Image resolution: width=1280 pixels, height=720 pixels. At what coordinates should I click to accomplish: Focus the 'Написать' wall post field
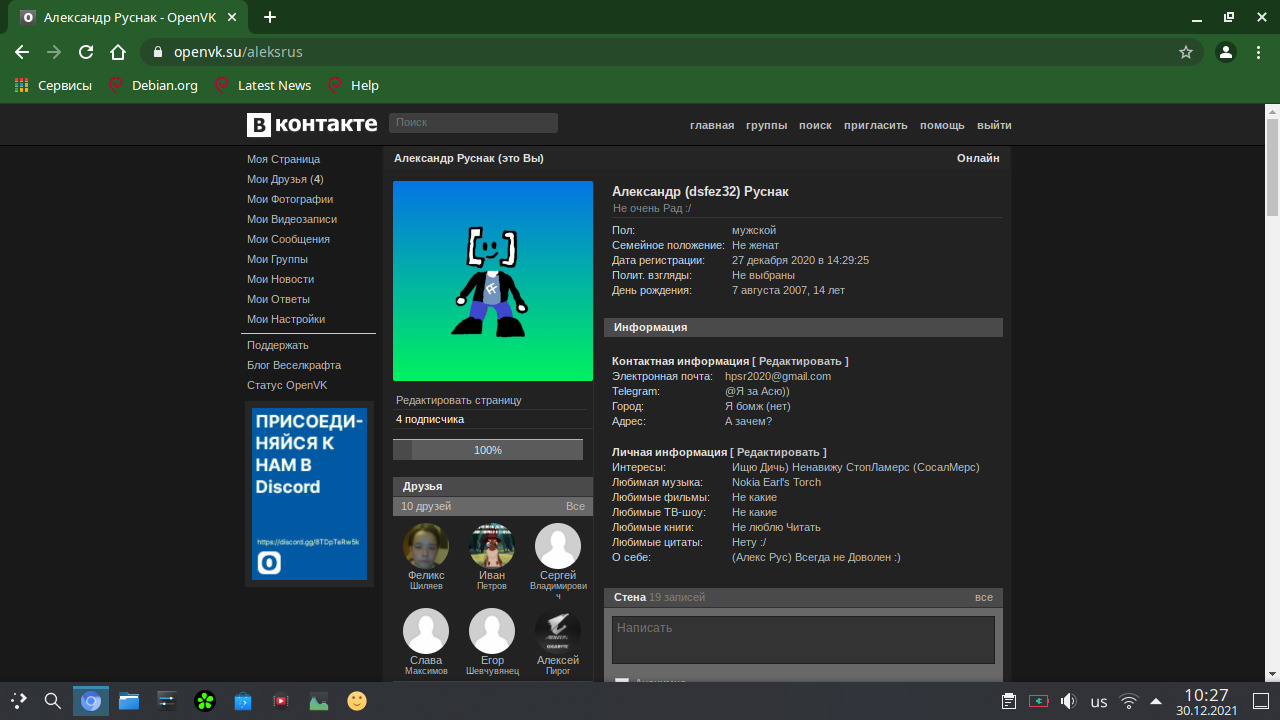tap(803, 639)
